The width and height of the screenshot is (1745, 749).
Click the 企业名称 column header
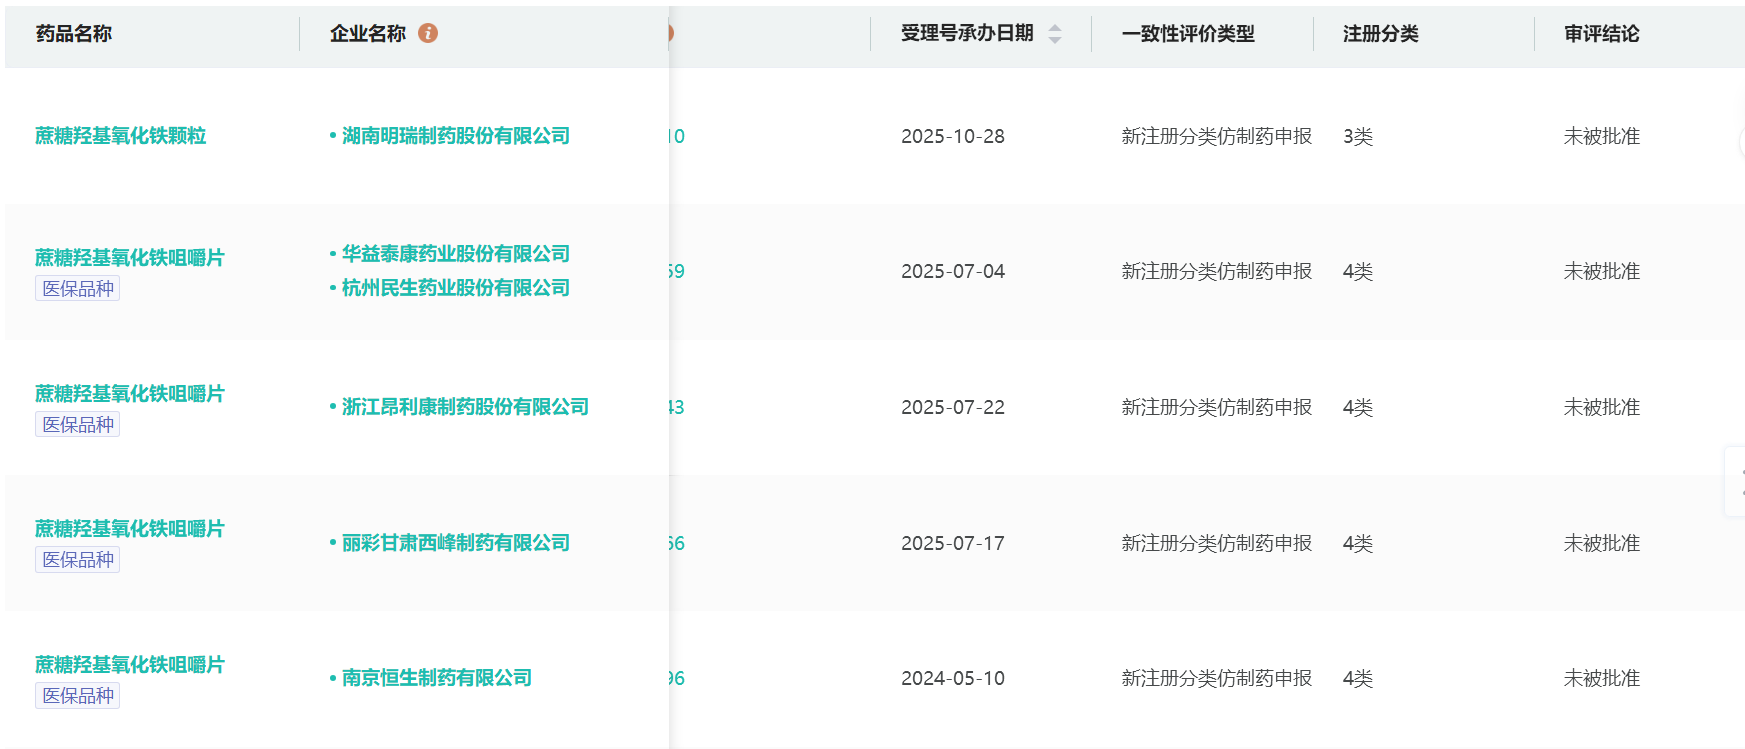pyautogui.click(x=368, y=34)
